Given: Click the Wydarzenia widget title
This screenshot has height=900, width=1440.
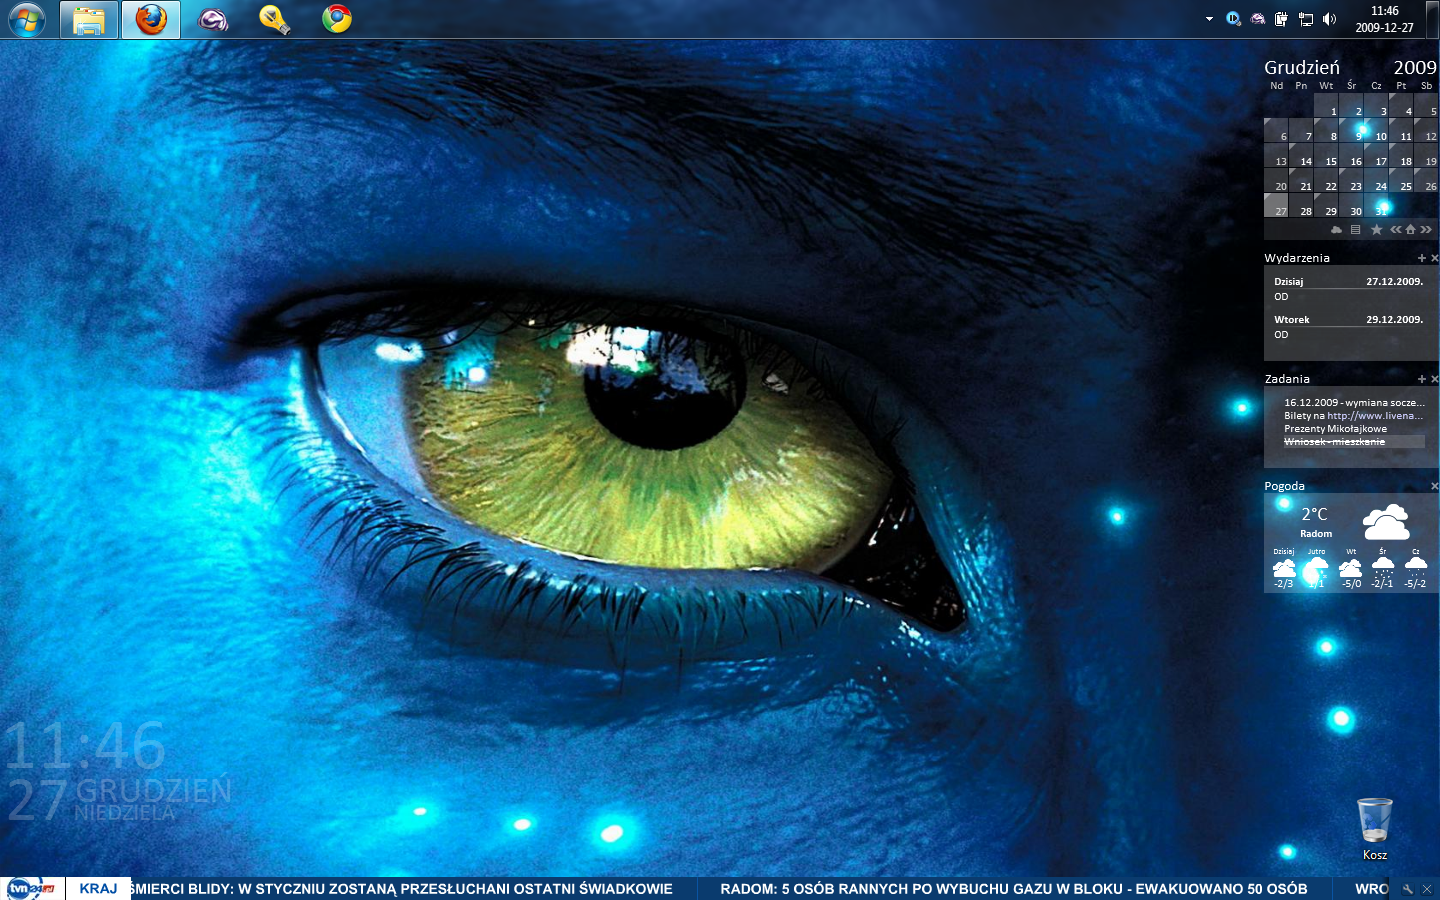Looking at the screenshot, I should tap(1297, 258).
